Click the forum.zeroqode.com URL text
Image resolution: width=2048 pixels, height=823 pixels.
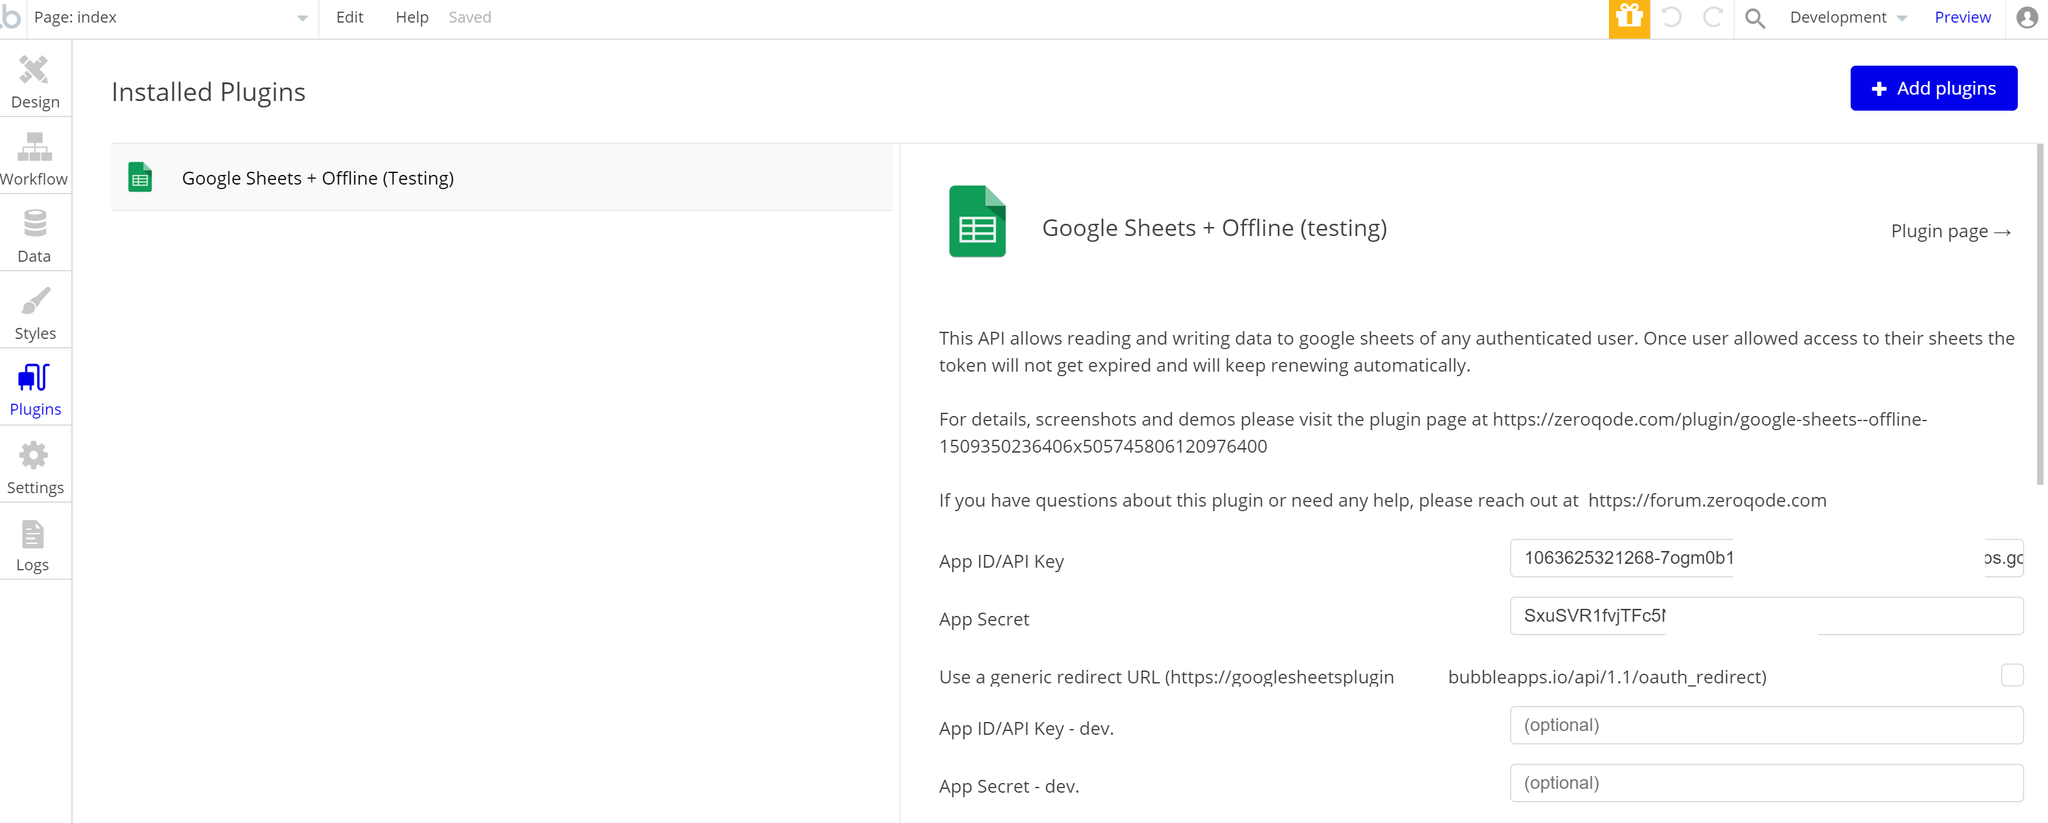click(1707, 500)
